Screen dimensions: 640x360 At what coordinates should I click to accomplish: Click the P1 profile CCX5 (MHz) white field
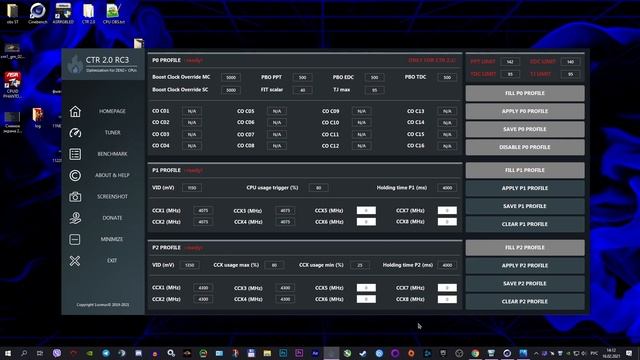(x=366, y=211)
